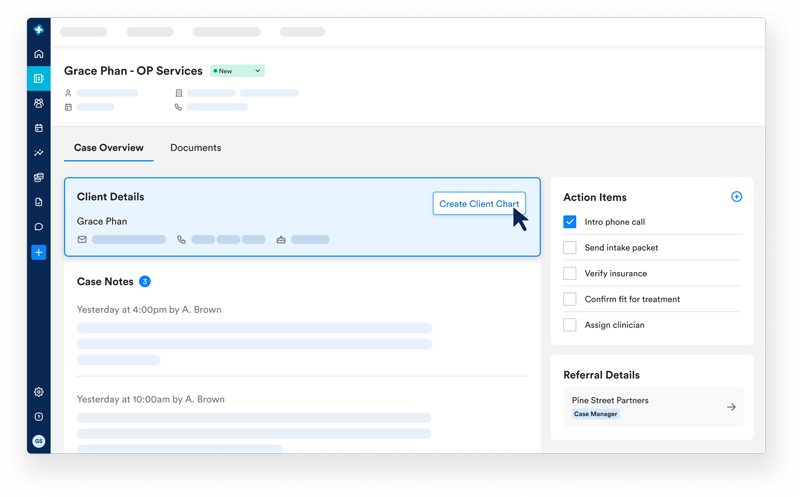Click Create Client Chart button
This screenshot has width=800, height=497.
pos(479,204)
